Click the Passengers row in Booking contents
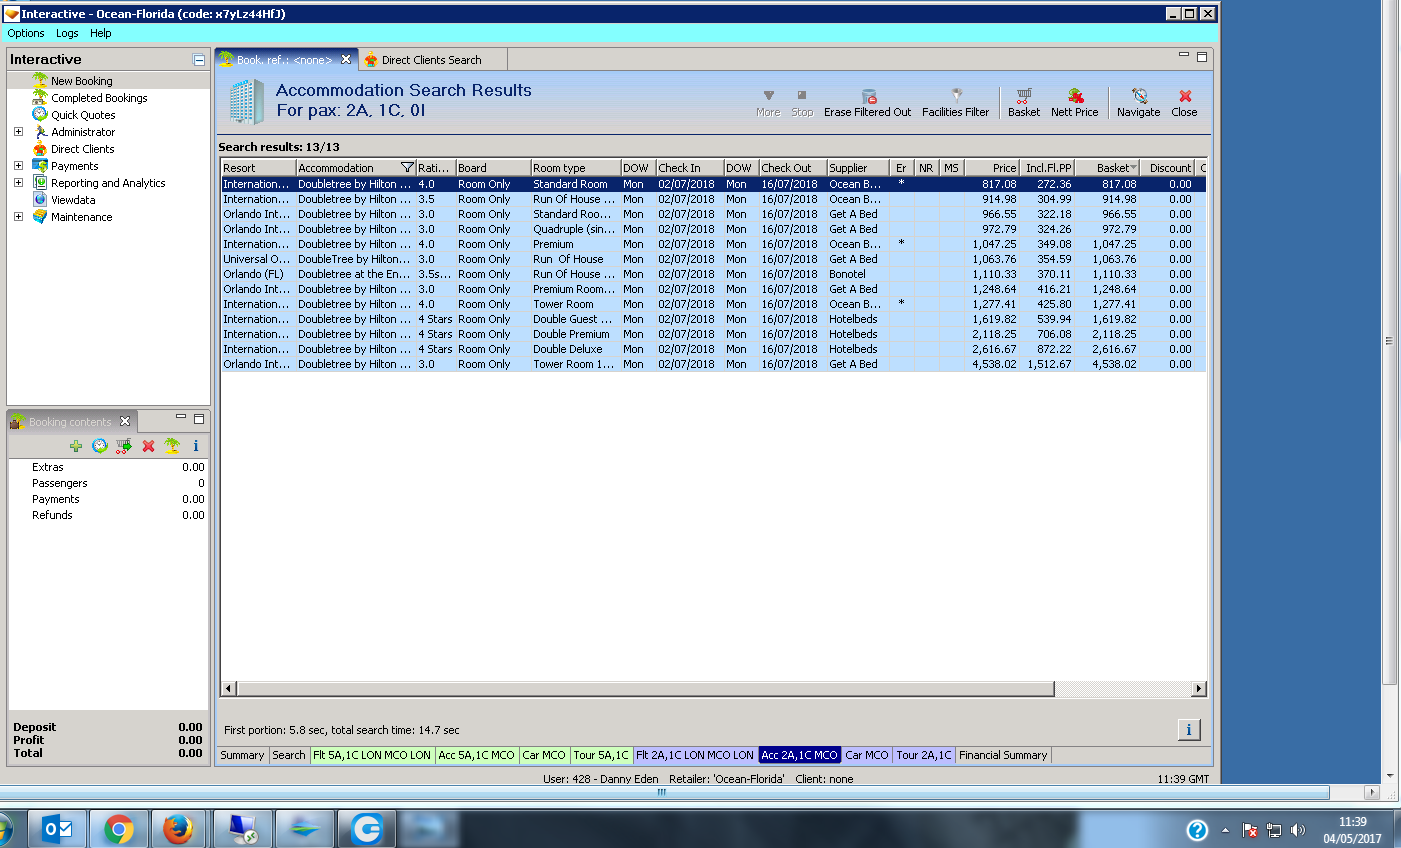This screenshot has height=848, width=1401. click(x=108, y=483)
